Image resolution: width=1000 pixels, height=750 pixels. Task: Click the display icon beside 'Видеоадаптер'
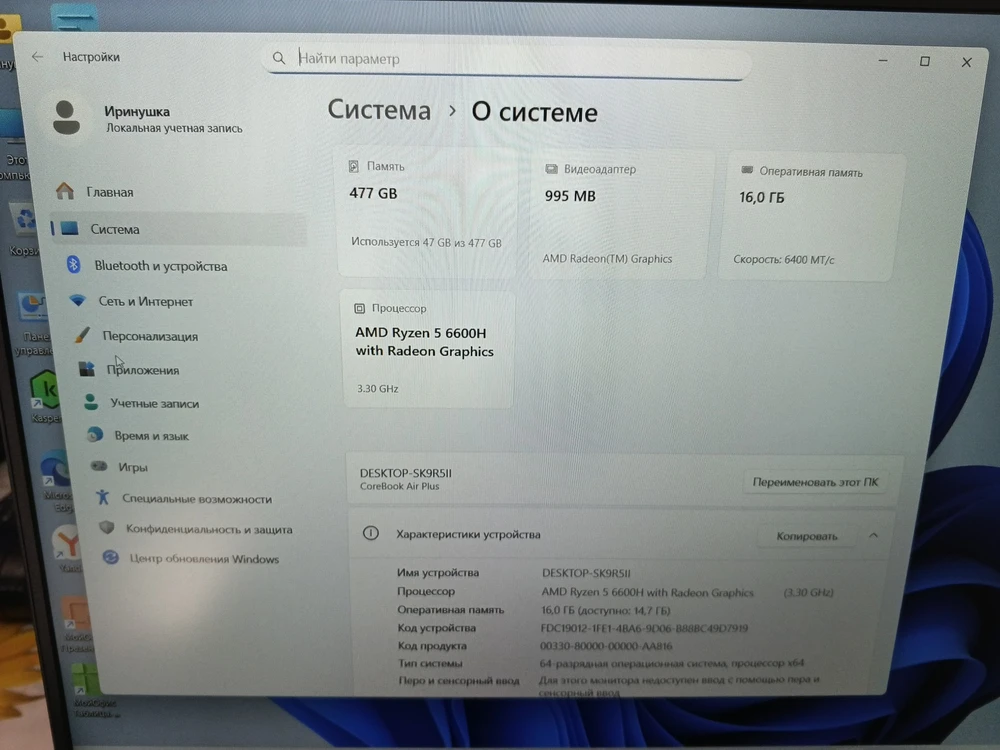point(551,169)
